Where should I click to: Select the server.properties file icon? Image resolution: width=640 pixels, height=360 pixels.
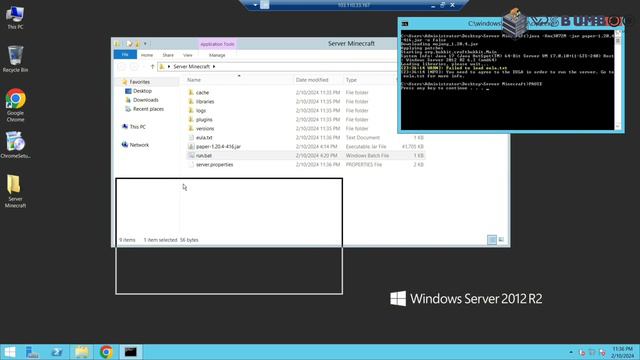191,164
